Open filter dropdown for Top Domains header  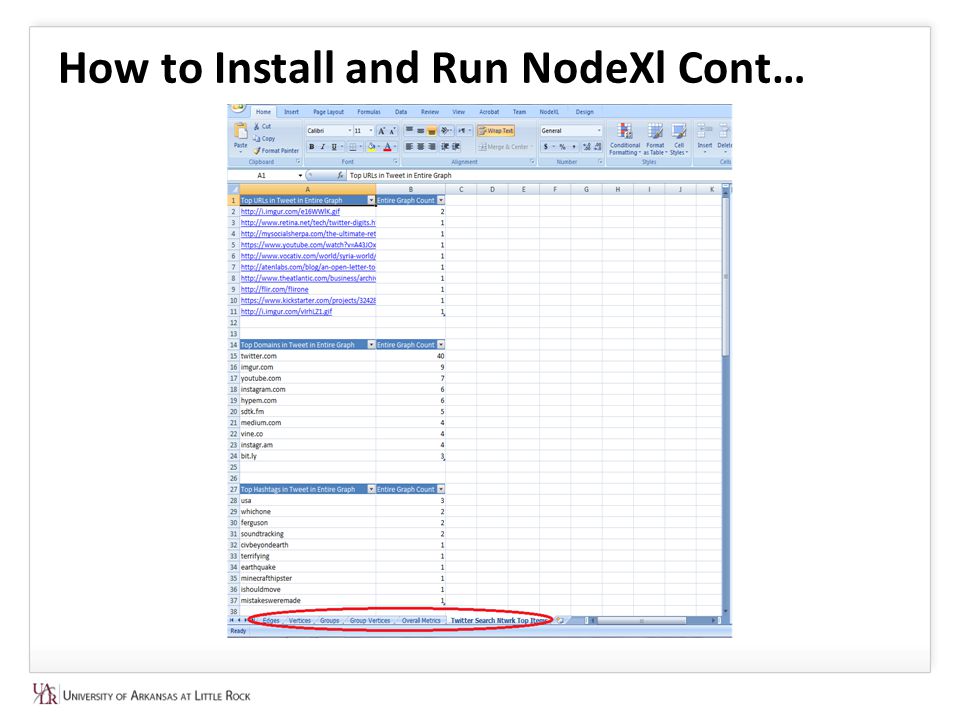(x=371, y=345)
